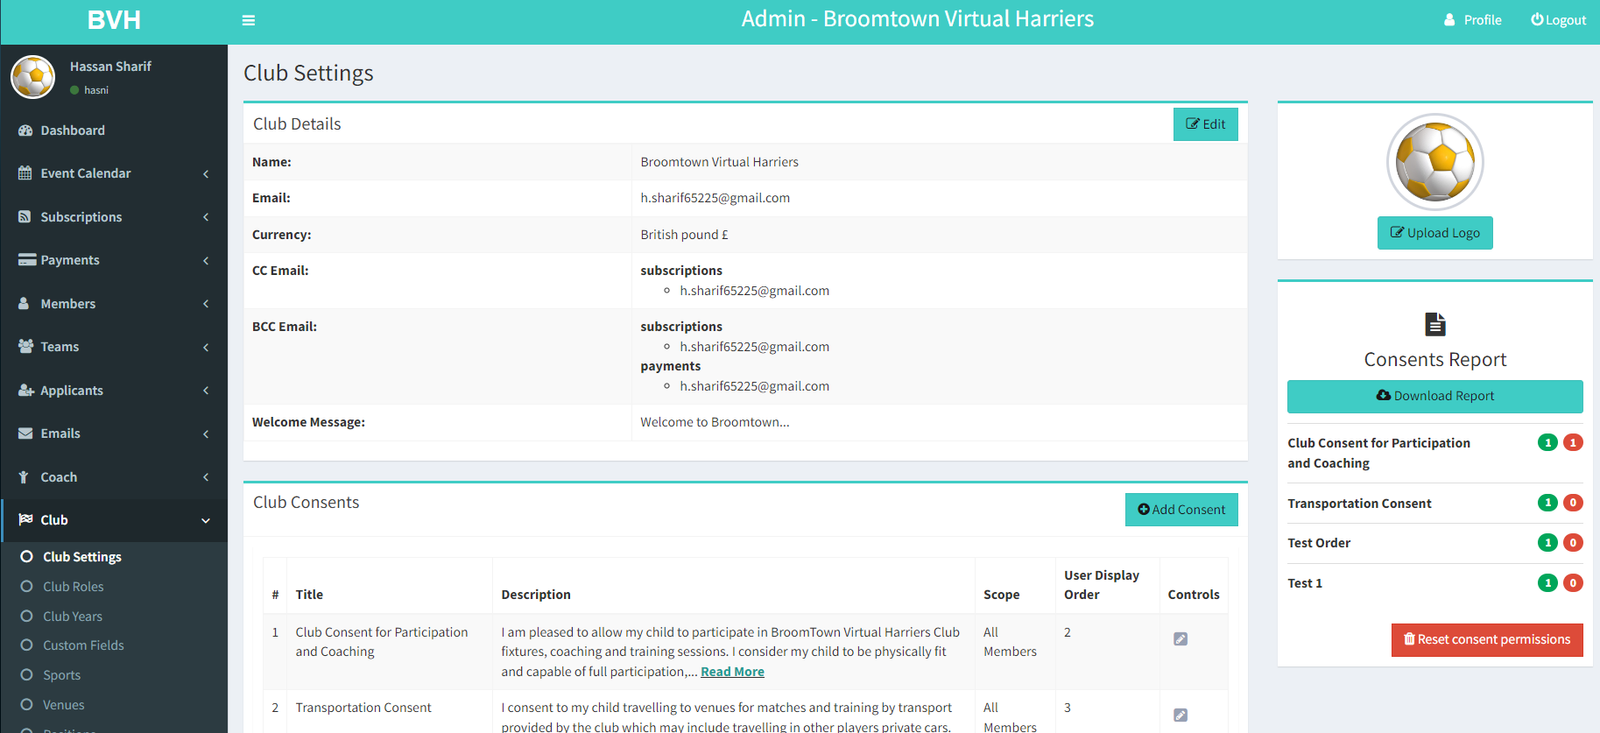Collapse the Club sidebar section
Image resolution: width=1600 pixels, height=733 pixels.
coord(114,520)
